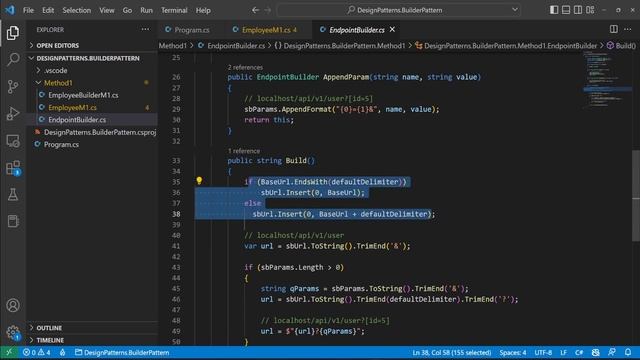Open the Go menu
640x360 pixels.
127,10
